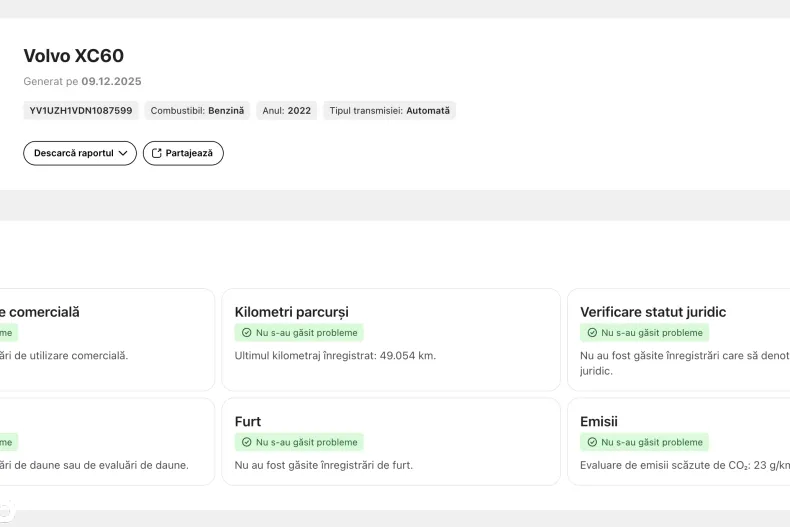Open the Emisii card heading
790x527 pixels.
pos(599,422)
